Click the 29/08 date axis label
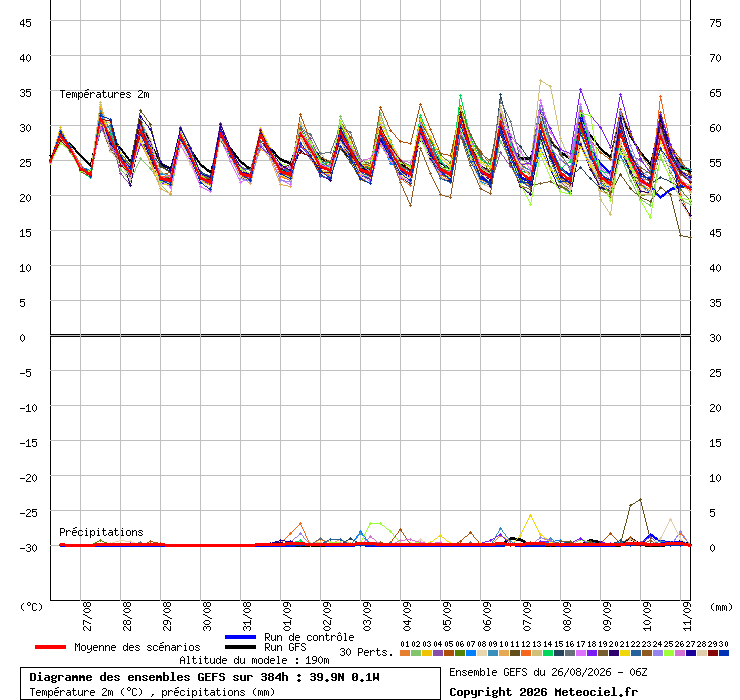The image size is (740, 700). point(167,616)
